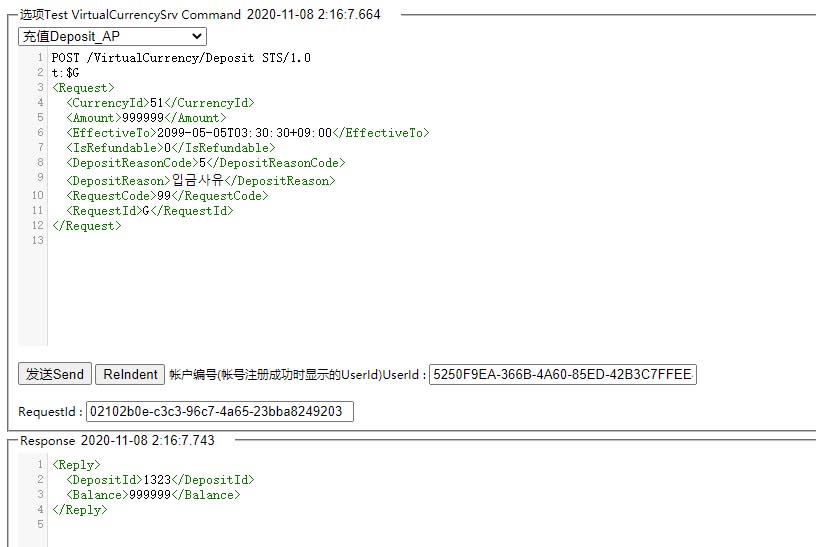The height and width of the screenshot is (547, 816).
Task: Click the IsRefundable element line
Action: click(x=170, y=148)
